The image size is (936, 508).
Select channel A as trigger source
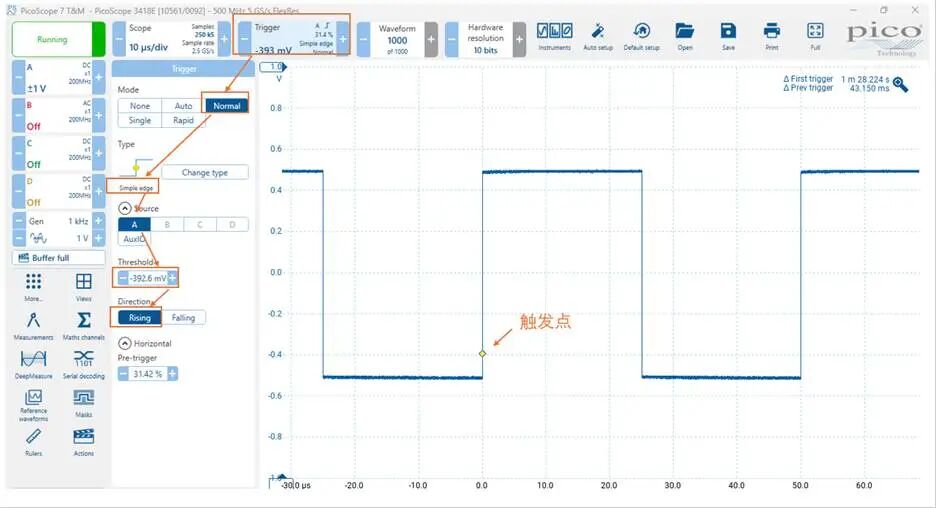(x=134, y=224)
